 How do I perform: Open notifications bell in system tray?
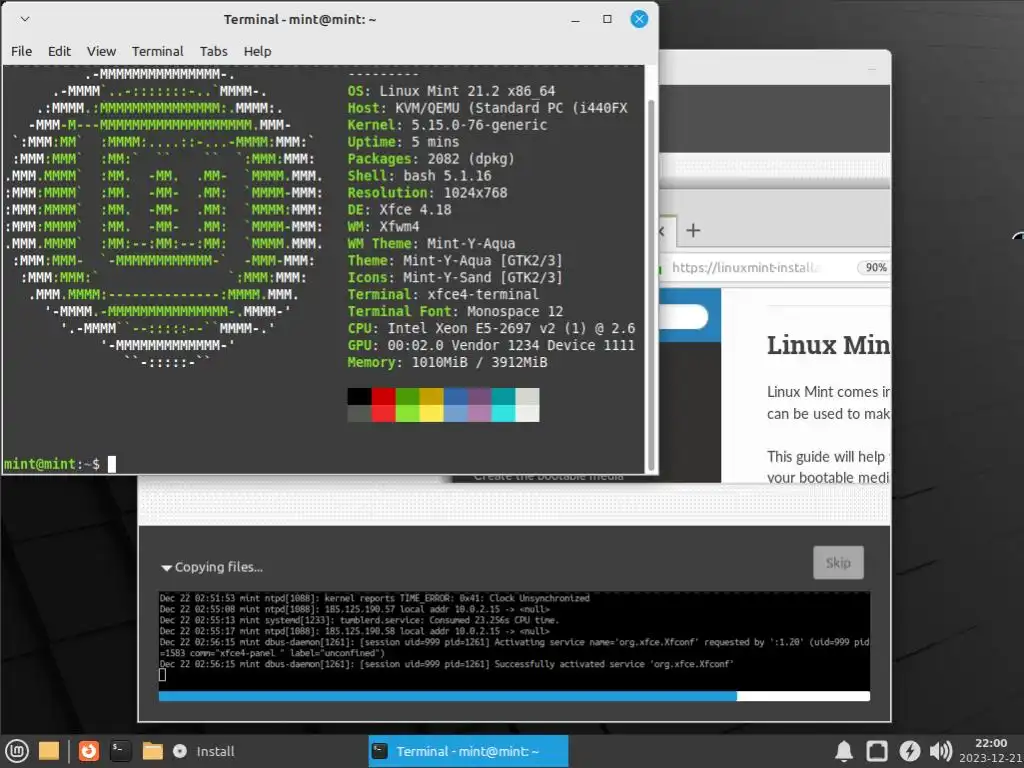pos(844,751)
